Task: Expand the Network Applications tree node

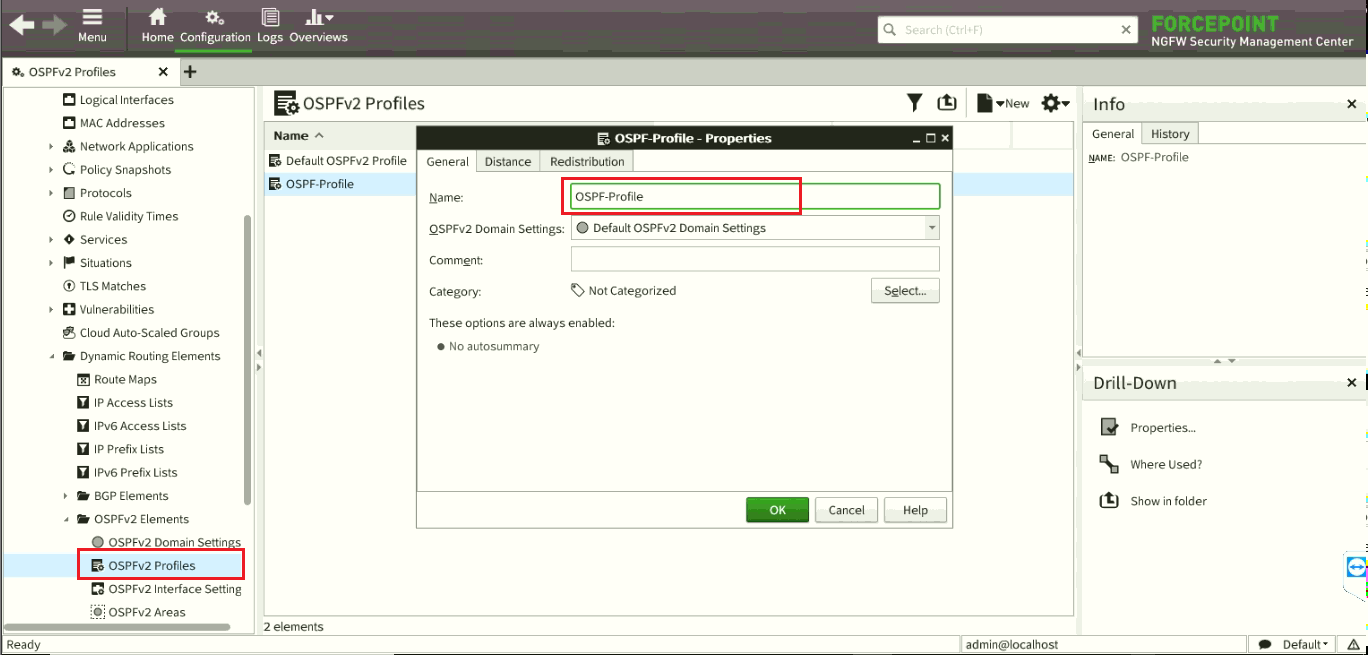Action: (x=51, y=147)
